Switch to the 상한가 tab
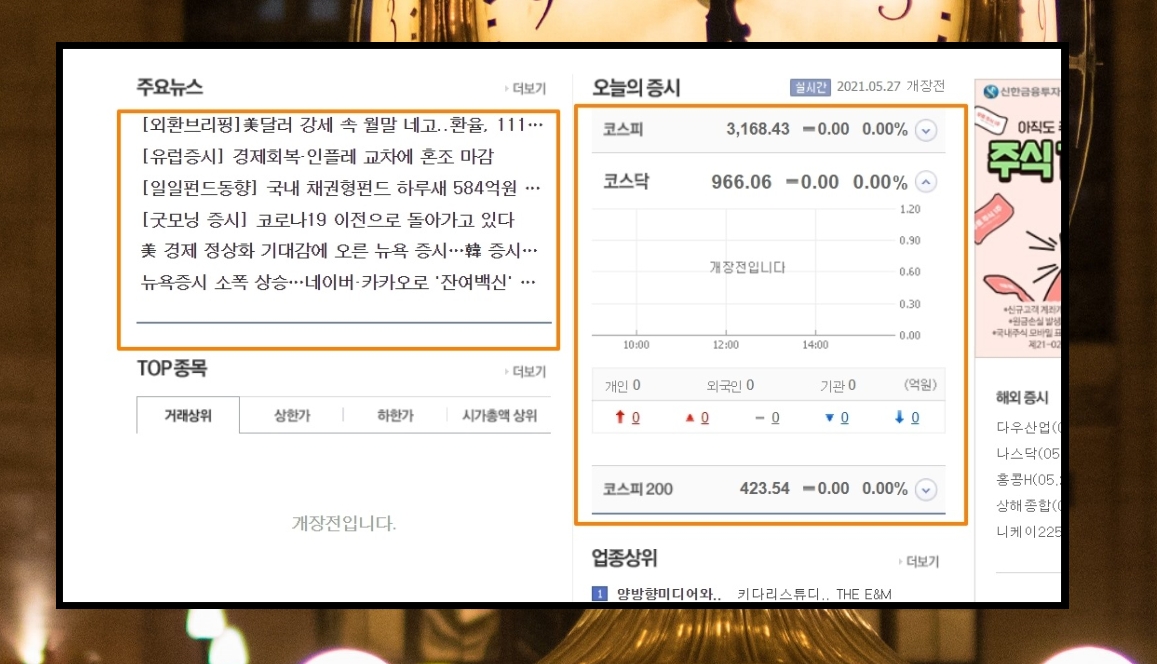 (x=292, y=415)
